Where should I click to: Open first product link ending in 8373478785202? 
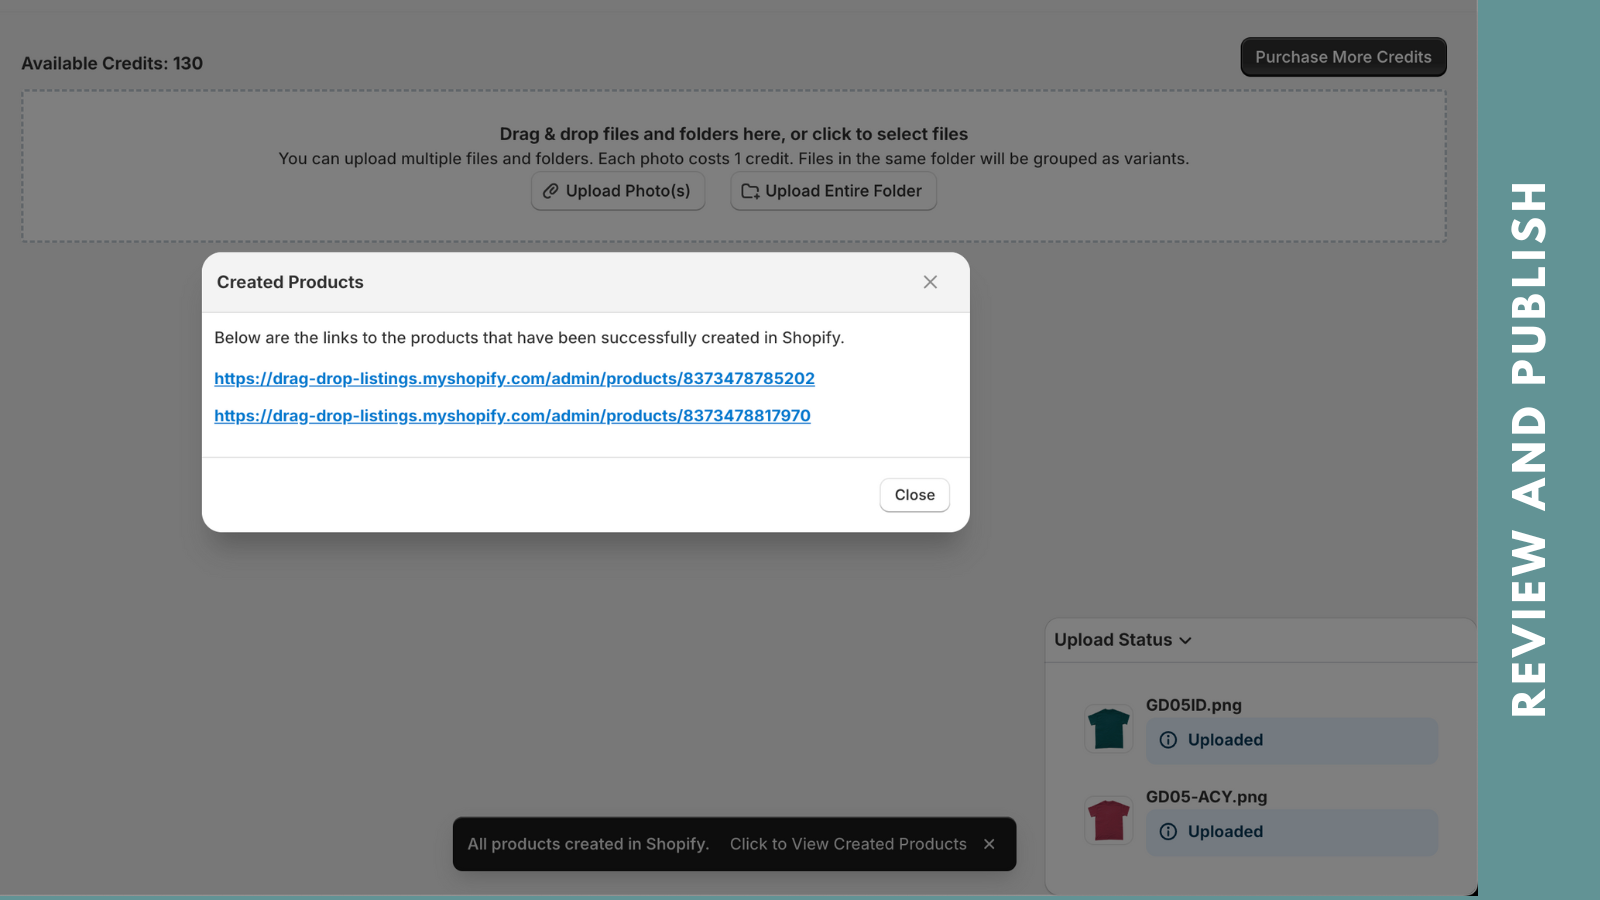tap(514, 379)
